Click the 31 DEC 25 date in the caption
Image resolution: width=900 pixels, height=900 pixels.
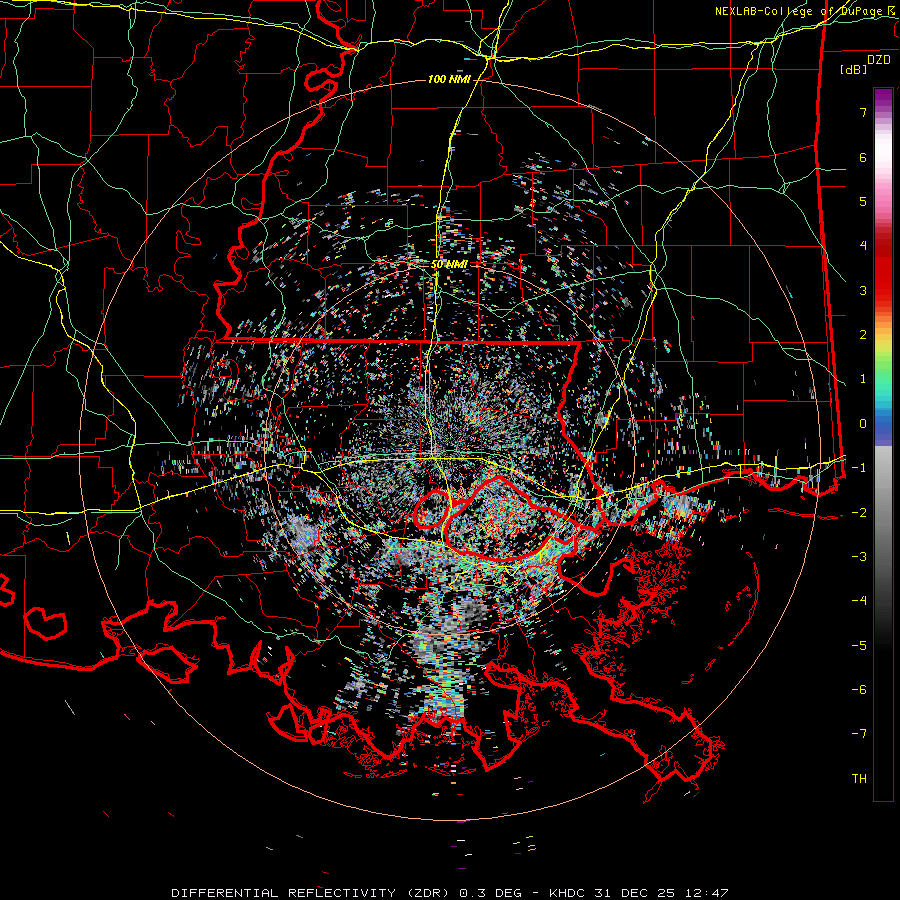click(x=635, y=893)
